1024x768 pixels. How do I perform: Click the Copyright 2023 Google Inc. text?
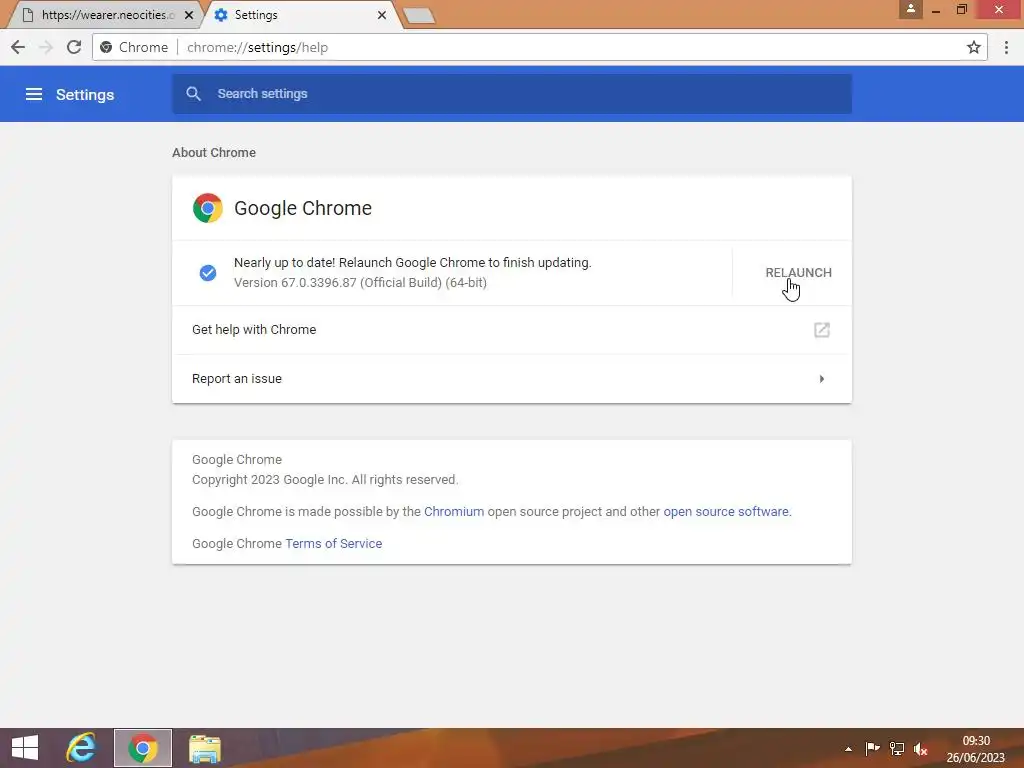325,479
